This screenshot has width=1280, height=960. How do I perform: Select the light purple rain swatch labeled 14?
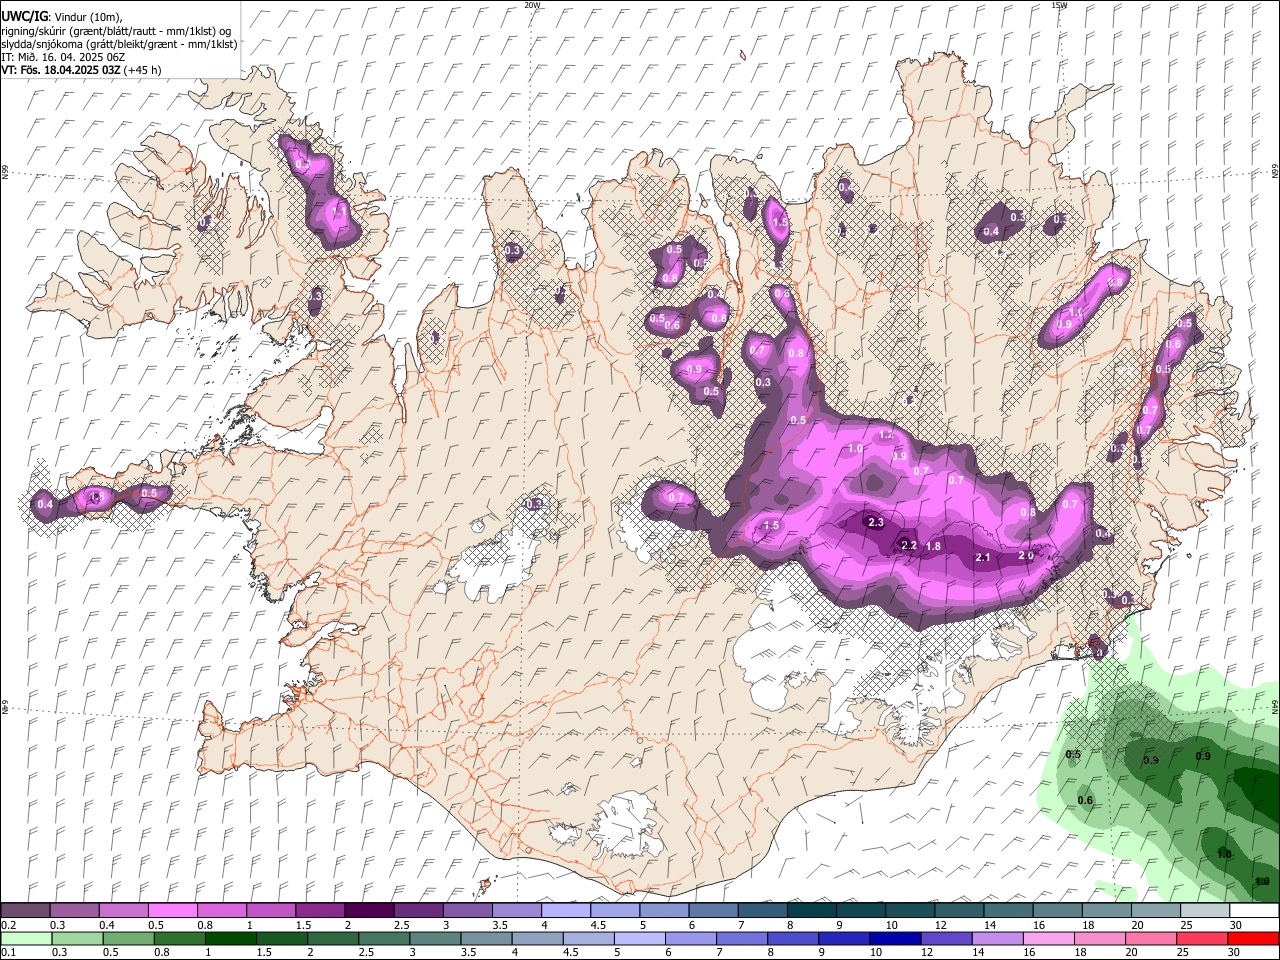pyautogui.click(x=997, y=938)
